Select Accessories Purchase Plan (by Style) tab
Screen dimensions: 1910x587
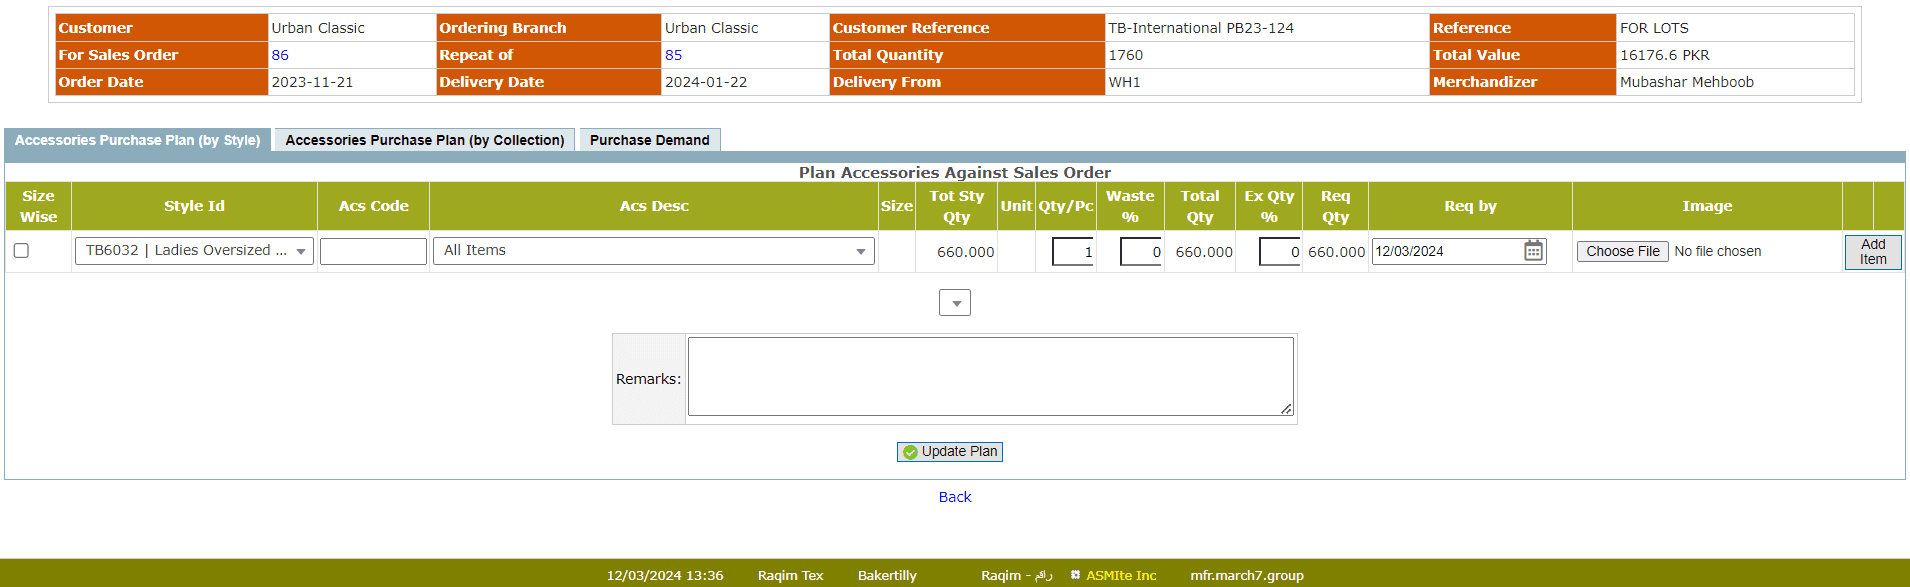[137, 140]
